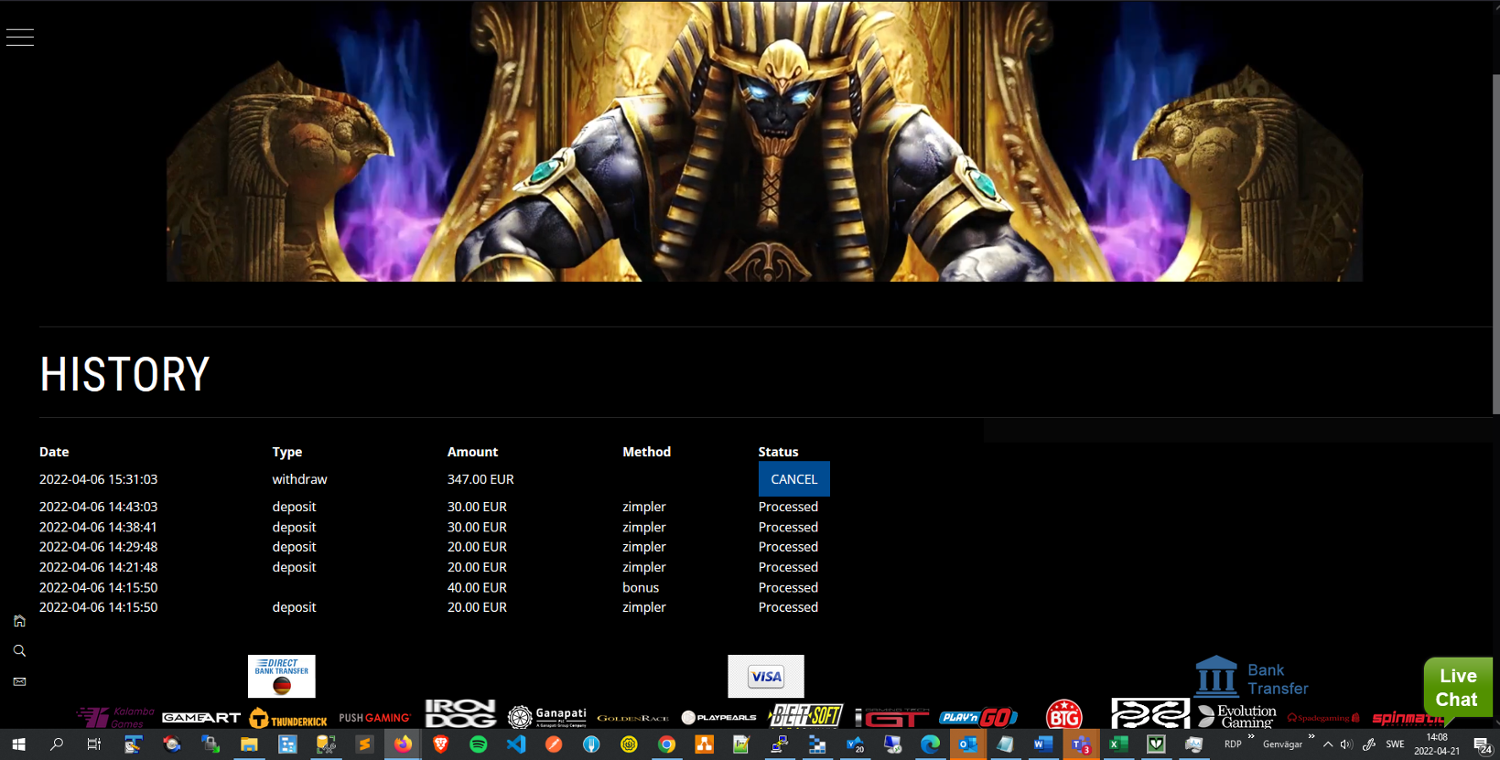Cancel the 347.00 EUR withdrawal
This screenshot has height=760, width=1500.
click(794, 479)
